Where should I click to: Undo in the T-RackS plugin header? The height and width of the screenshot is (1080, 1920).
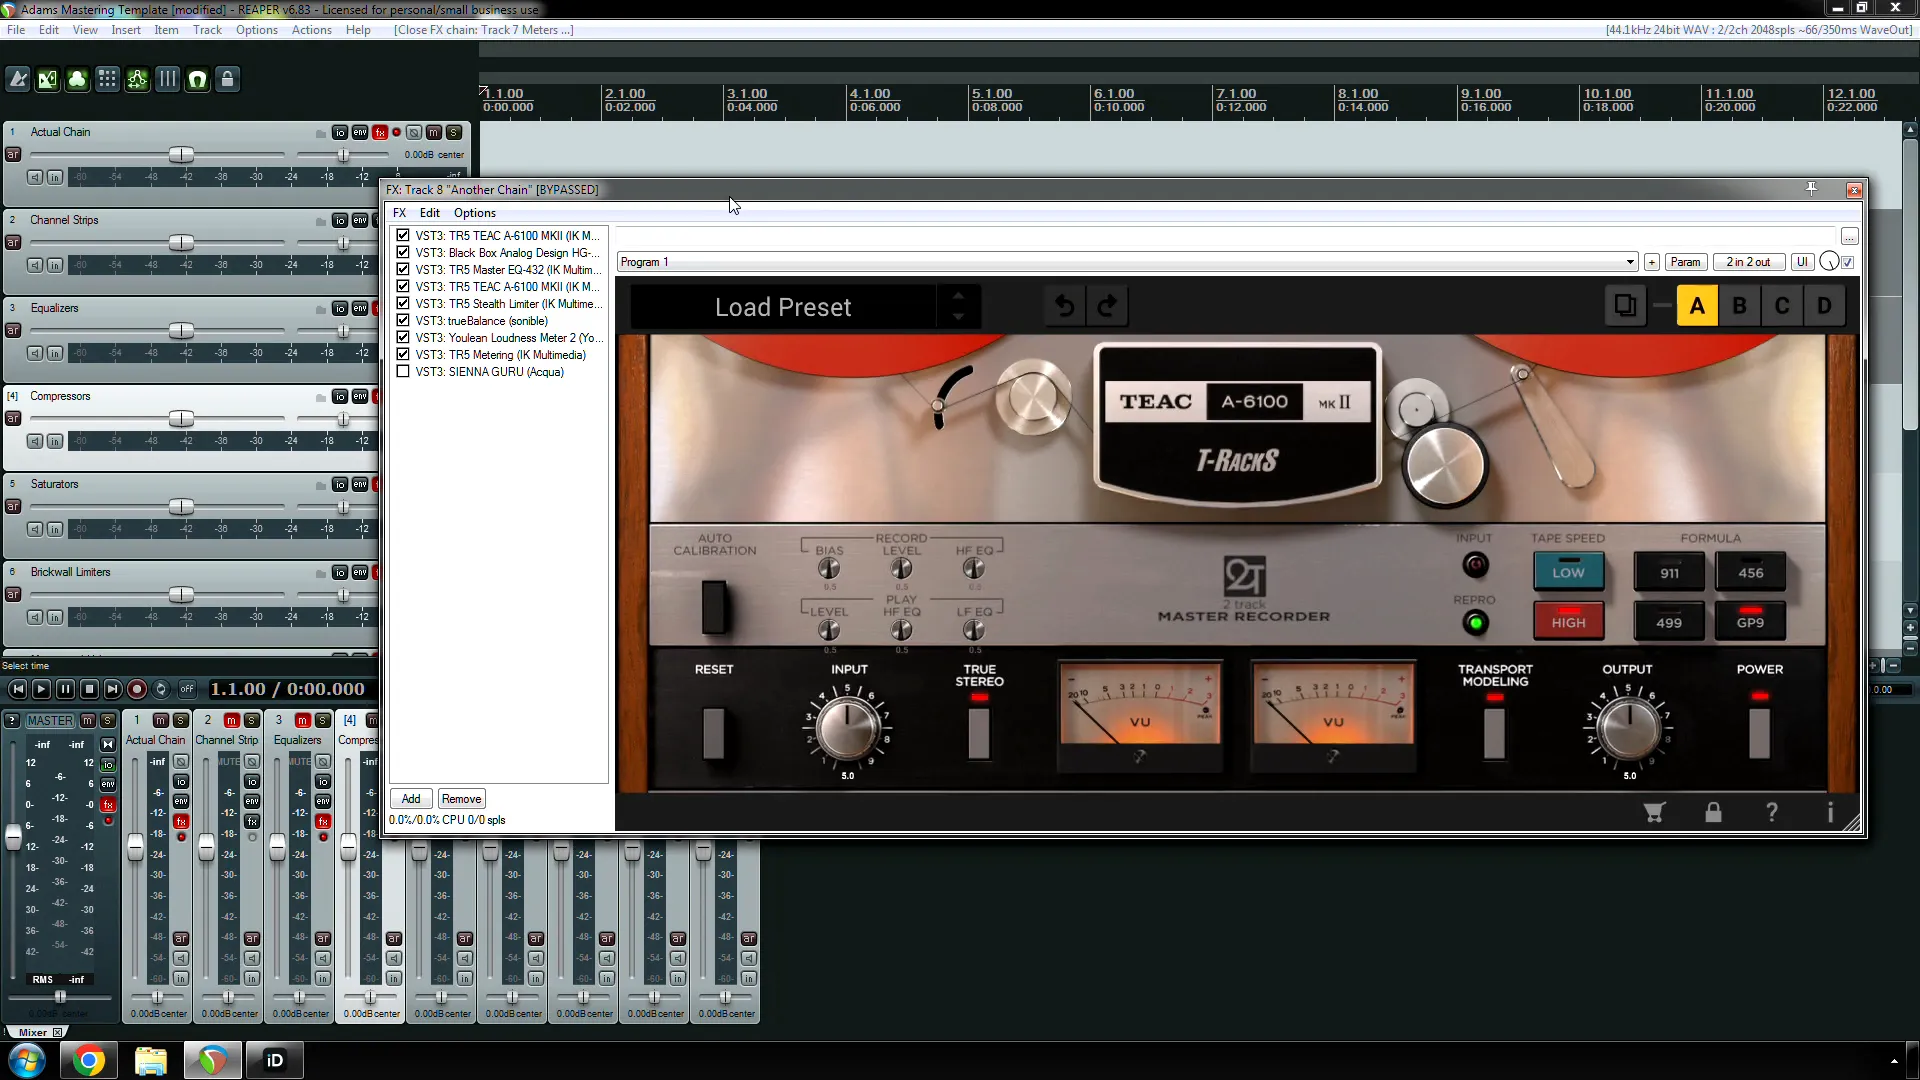tap(1065, 306)
